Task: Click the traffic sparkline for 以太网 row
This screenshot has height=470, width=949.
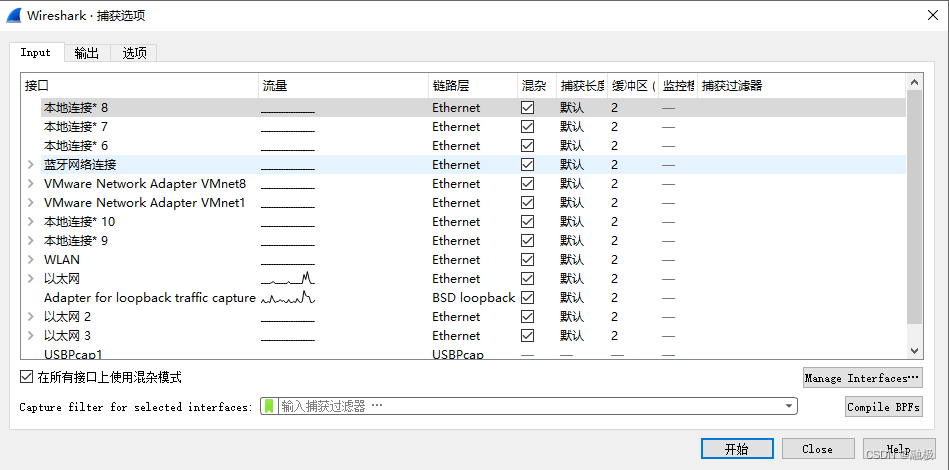Action: click(288, 279)
